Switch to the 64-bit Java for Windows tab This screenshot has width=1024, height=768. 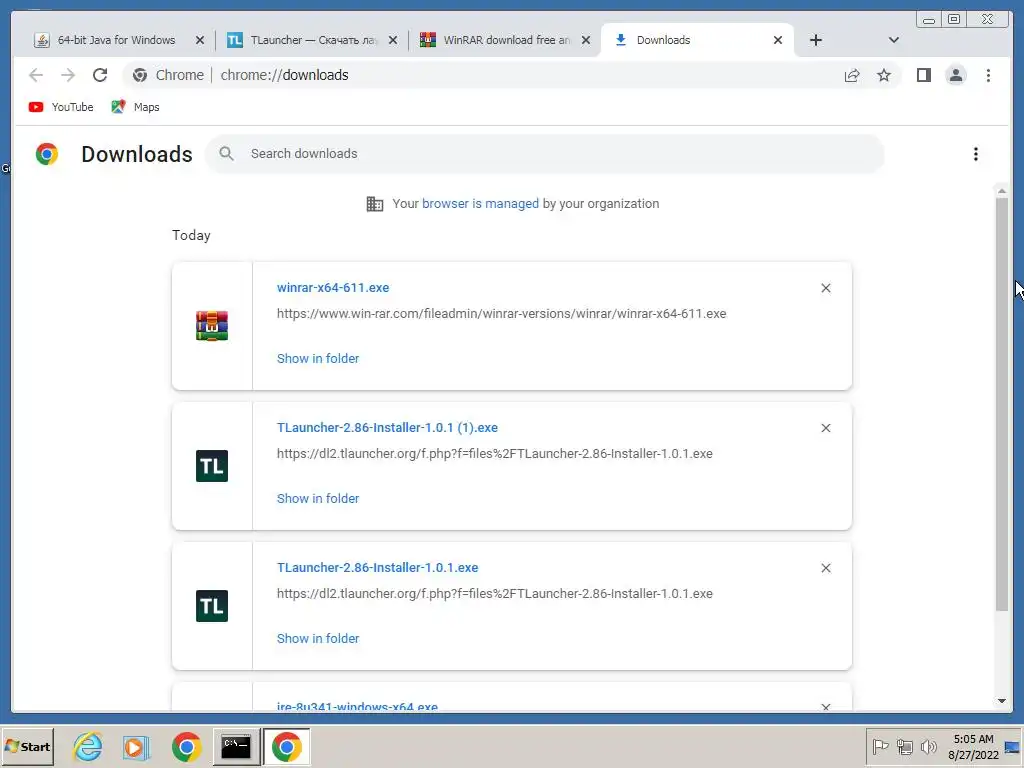115,40
